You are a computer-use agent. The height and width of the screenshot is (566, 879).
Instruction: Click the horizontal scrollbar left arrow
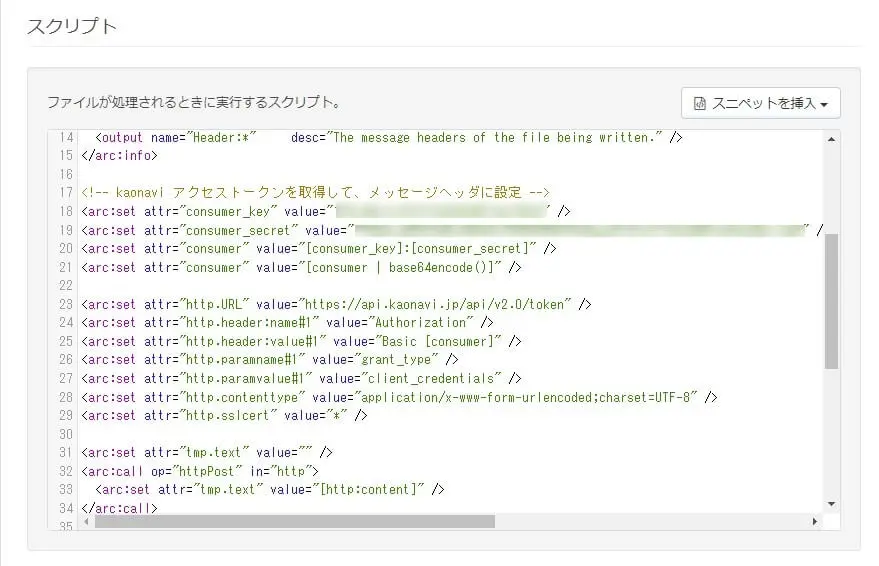[x=87, y=522]
